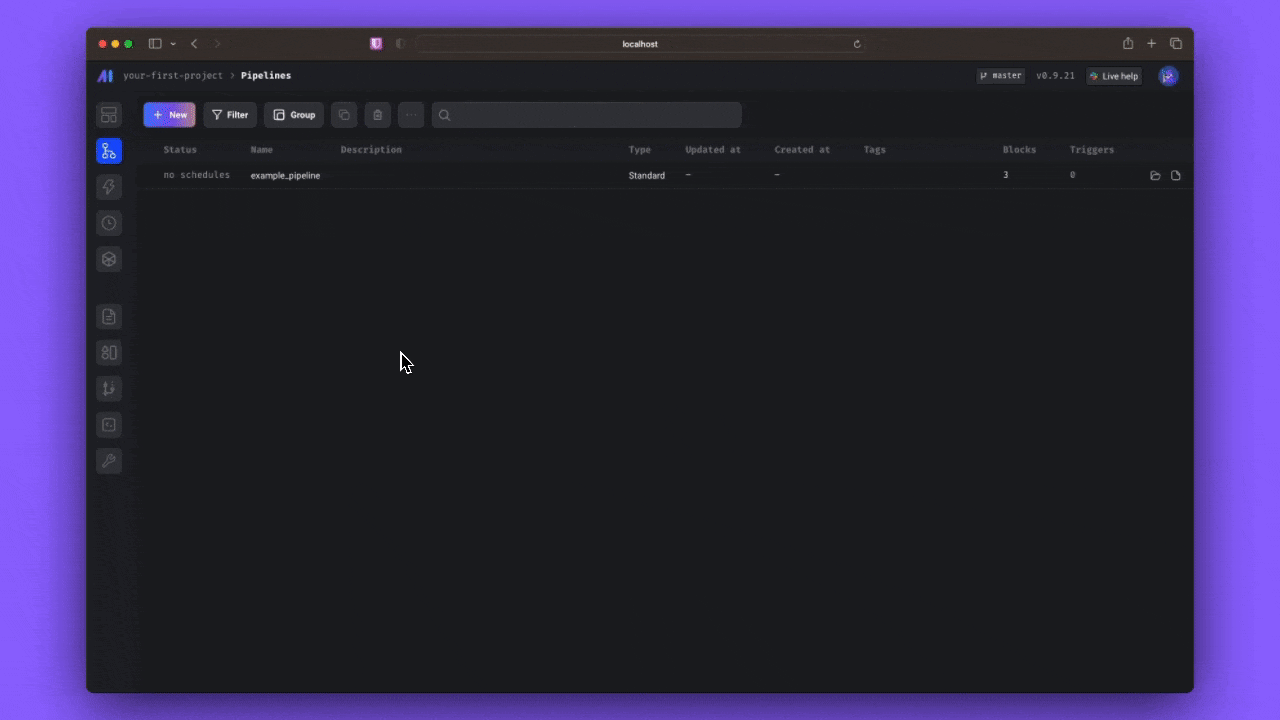Click the Mage logo in header
Screen dimensions: 1280x720
pyautogui.click(x=105, y=76)
